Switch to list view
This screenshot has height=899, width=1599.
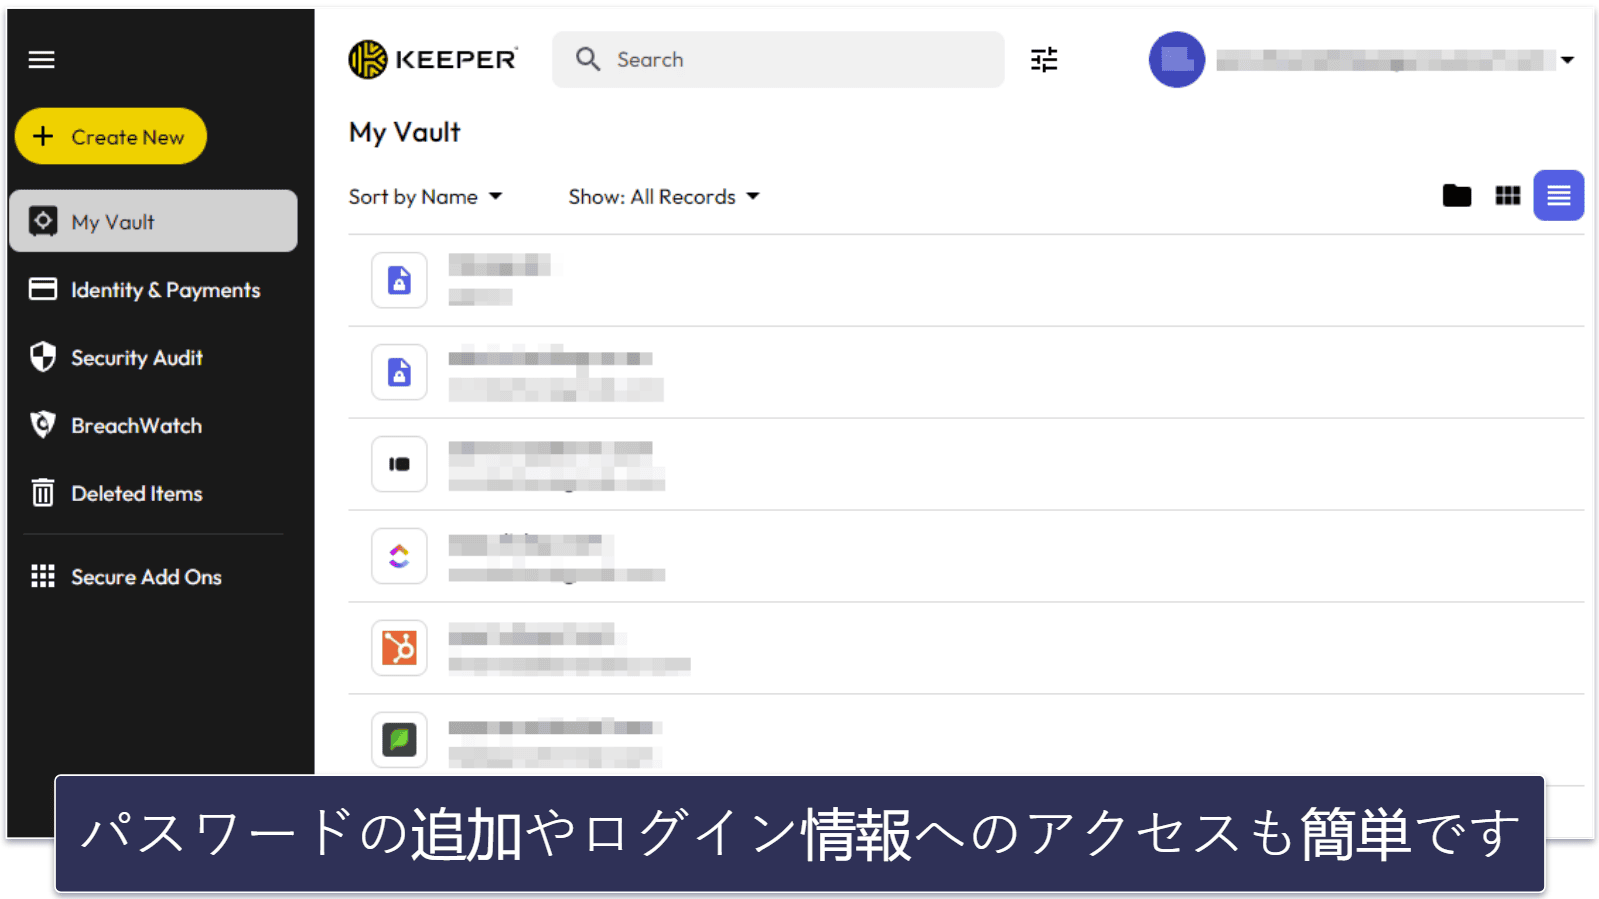coord(1559,195)
